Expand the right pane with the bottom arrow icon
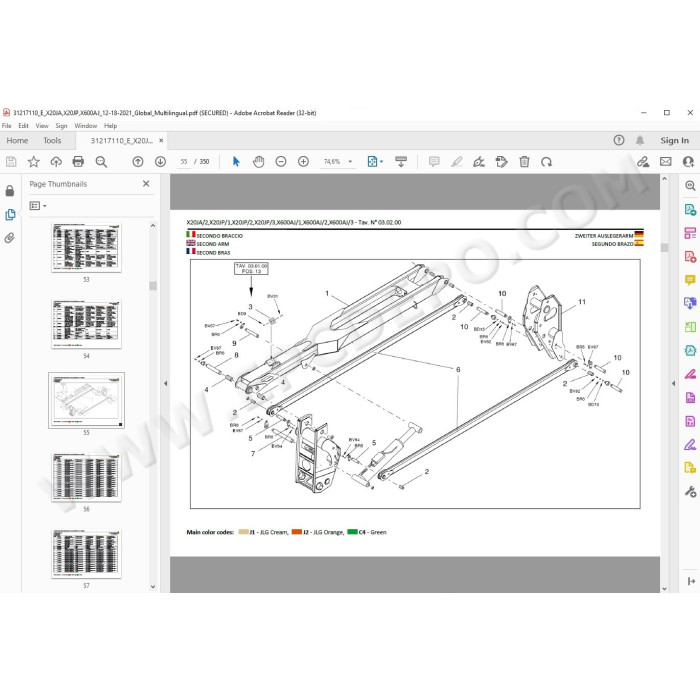 [691, 581]
